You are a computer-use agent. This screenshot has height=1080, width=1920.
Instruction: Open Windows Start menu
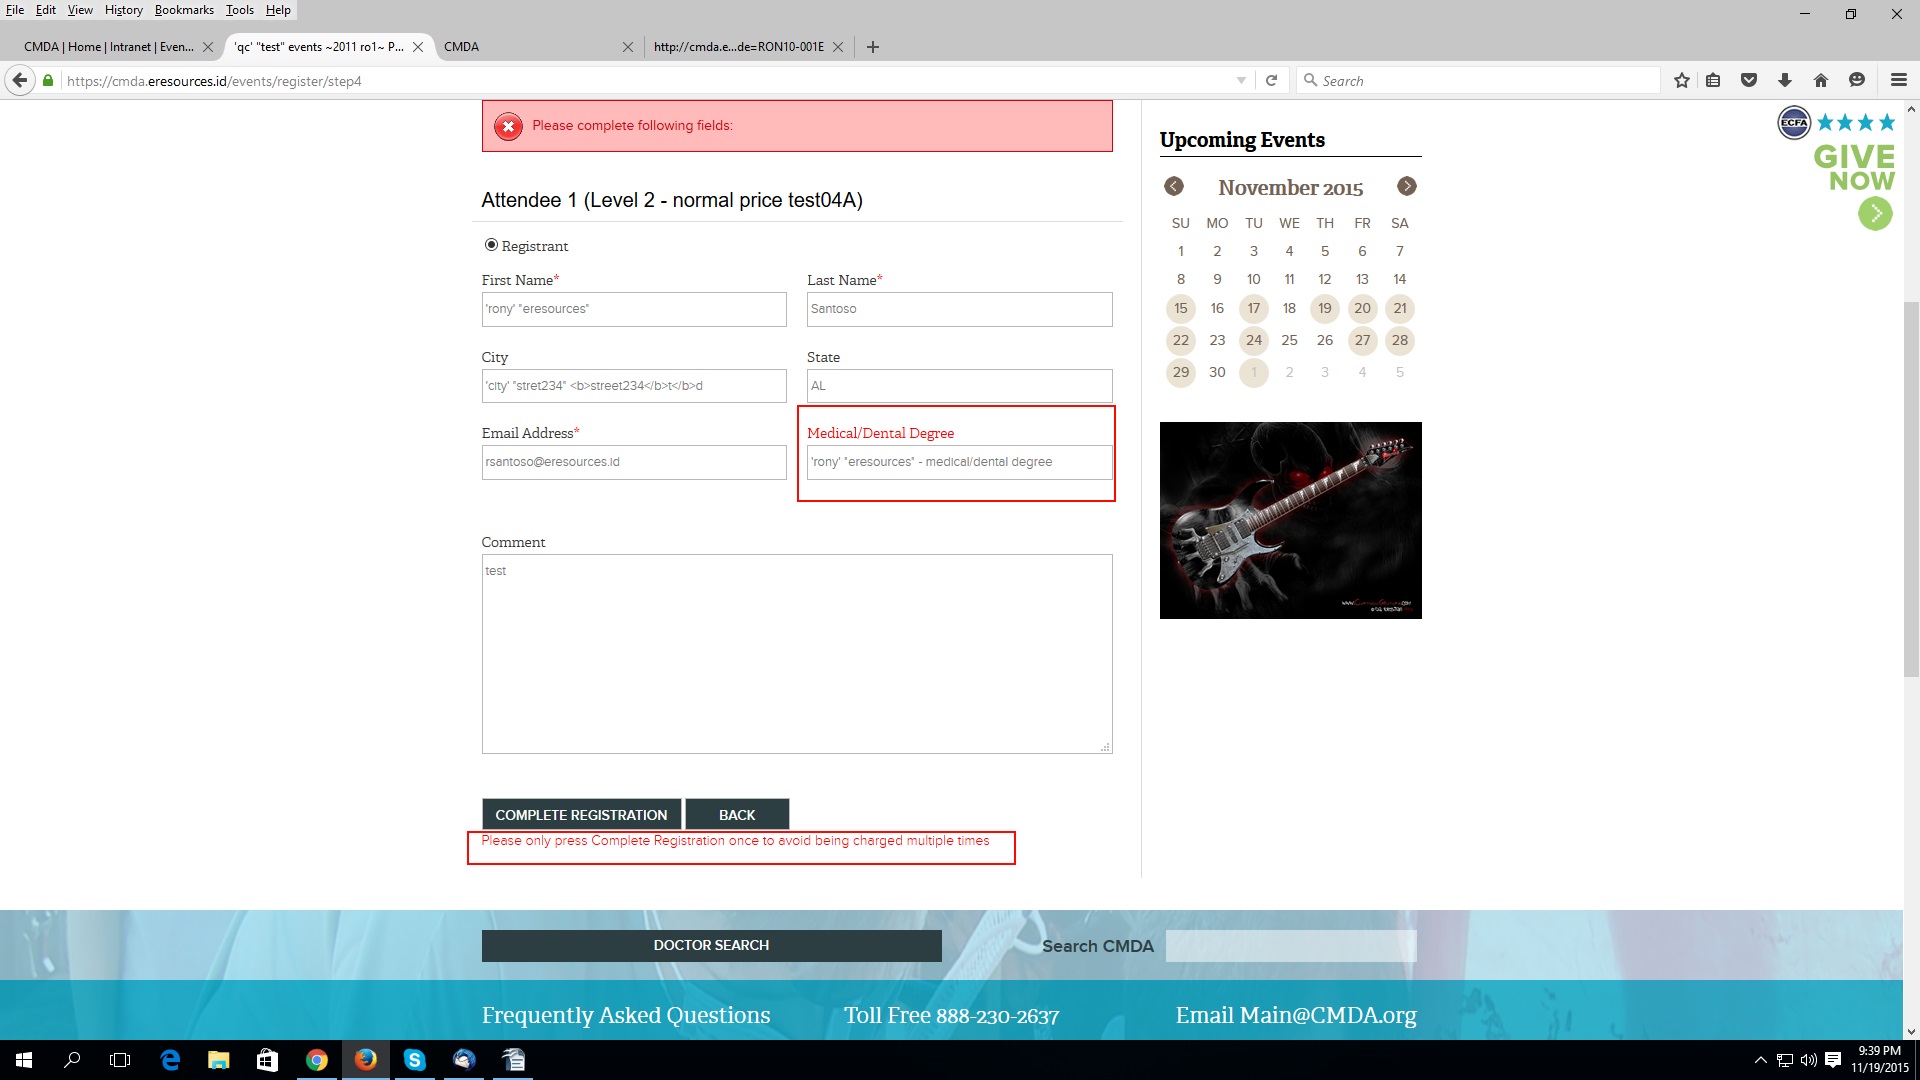tap(24, 1060)
